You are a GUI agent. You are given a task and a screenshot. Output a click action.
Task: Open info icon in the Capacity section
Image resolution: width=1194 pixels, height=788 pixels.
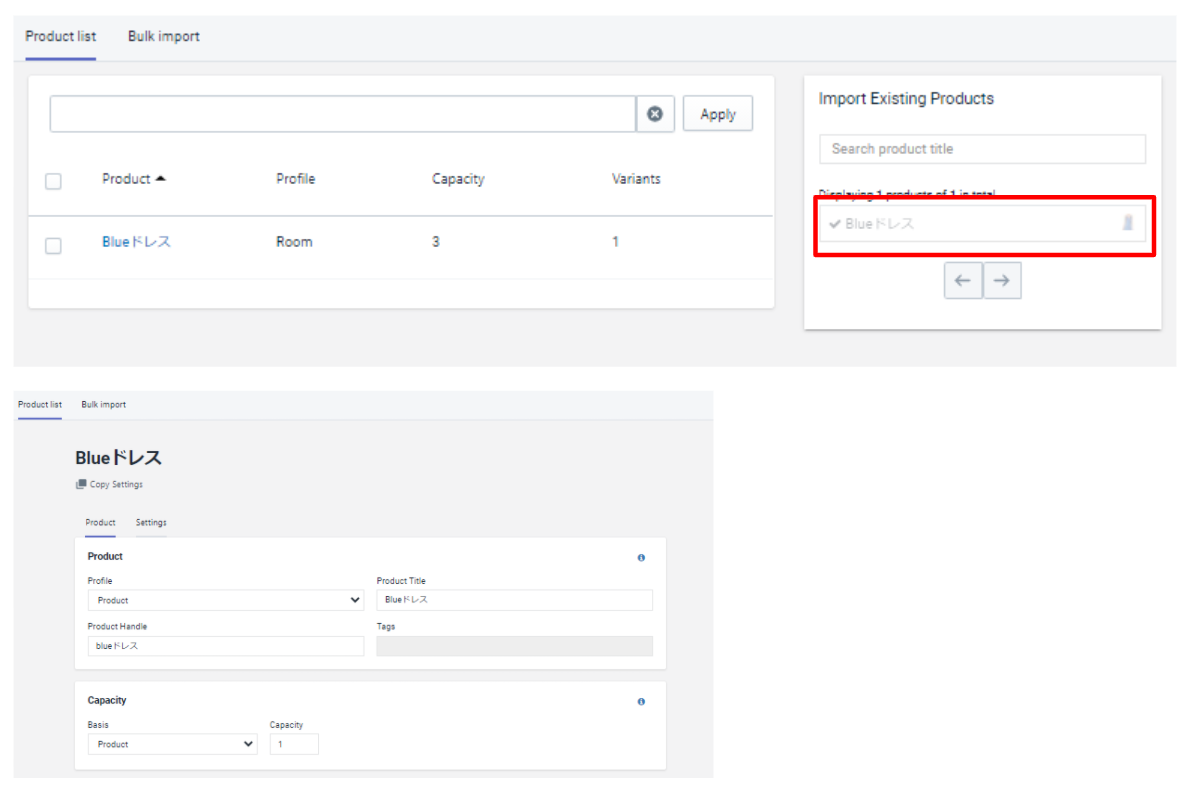coord(641,702)
